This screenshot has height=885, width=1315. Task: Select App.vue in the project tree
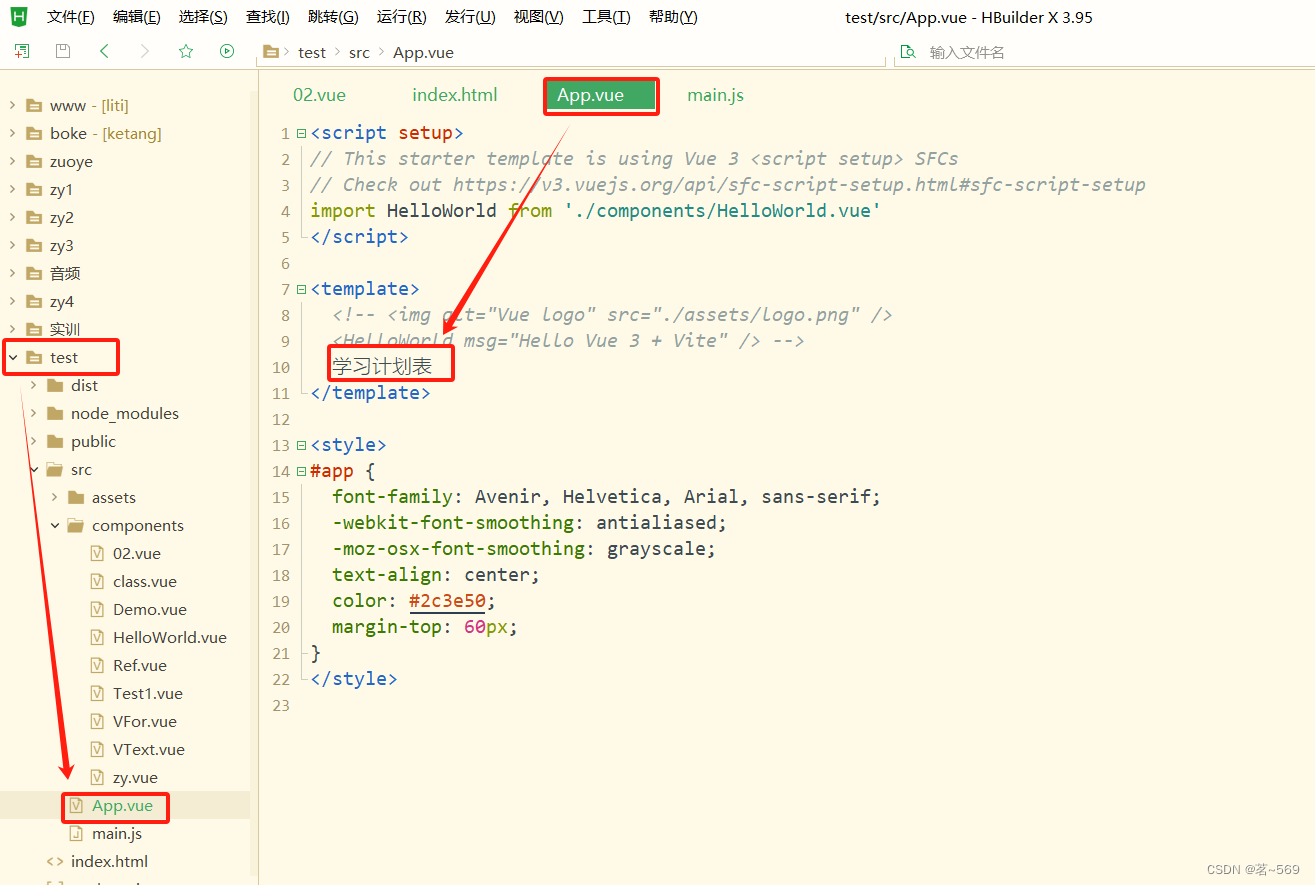pyautogui.click(x=122, y=805)
